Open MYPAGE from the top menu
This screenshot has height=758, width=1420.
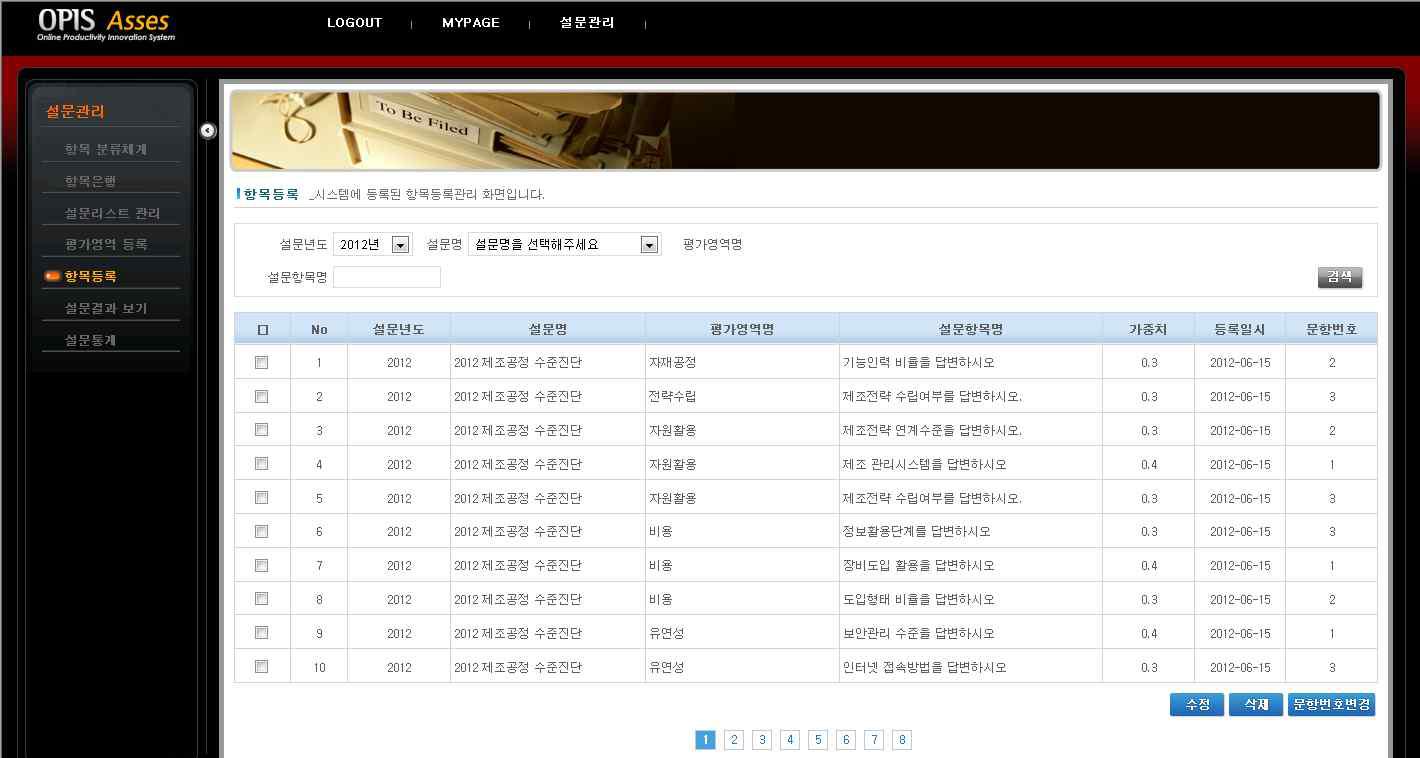[x=470, y=23]
